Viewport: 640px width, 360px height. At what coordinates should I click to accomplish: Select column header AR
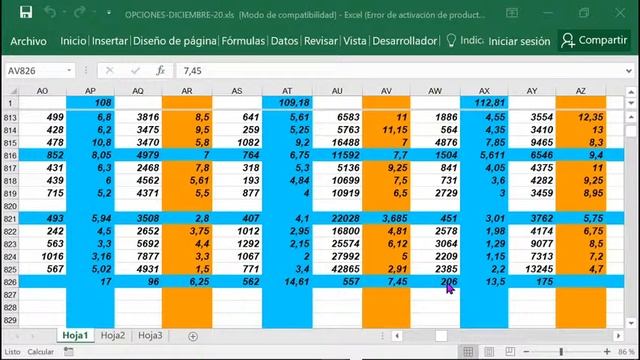[187, 91]
